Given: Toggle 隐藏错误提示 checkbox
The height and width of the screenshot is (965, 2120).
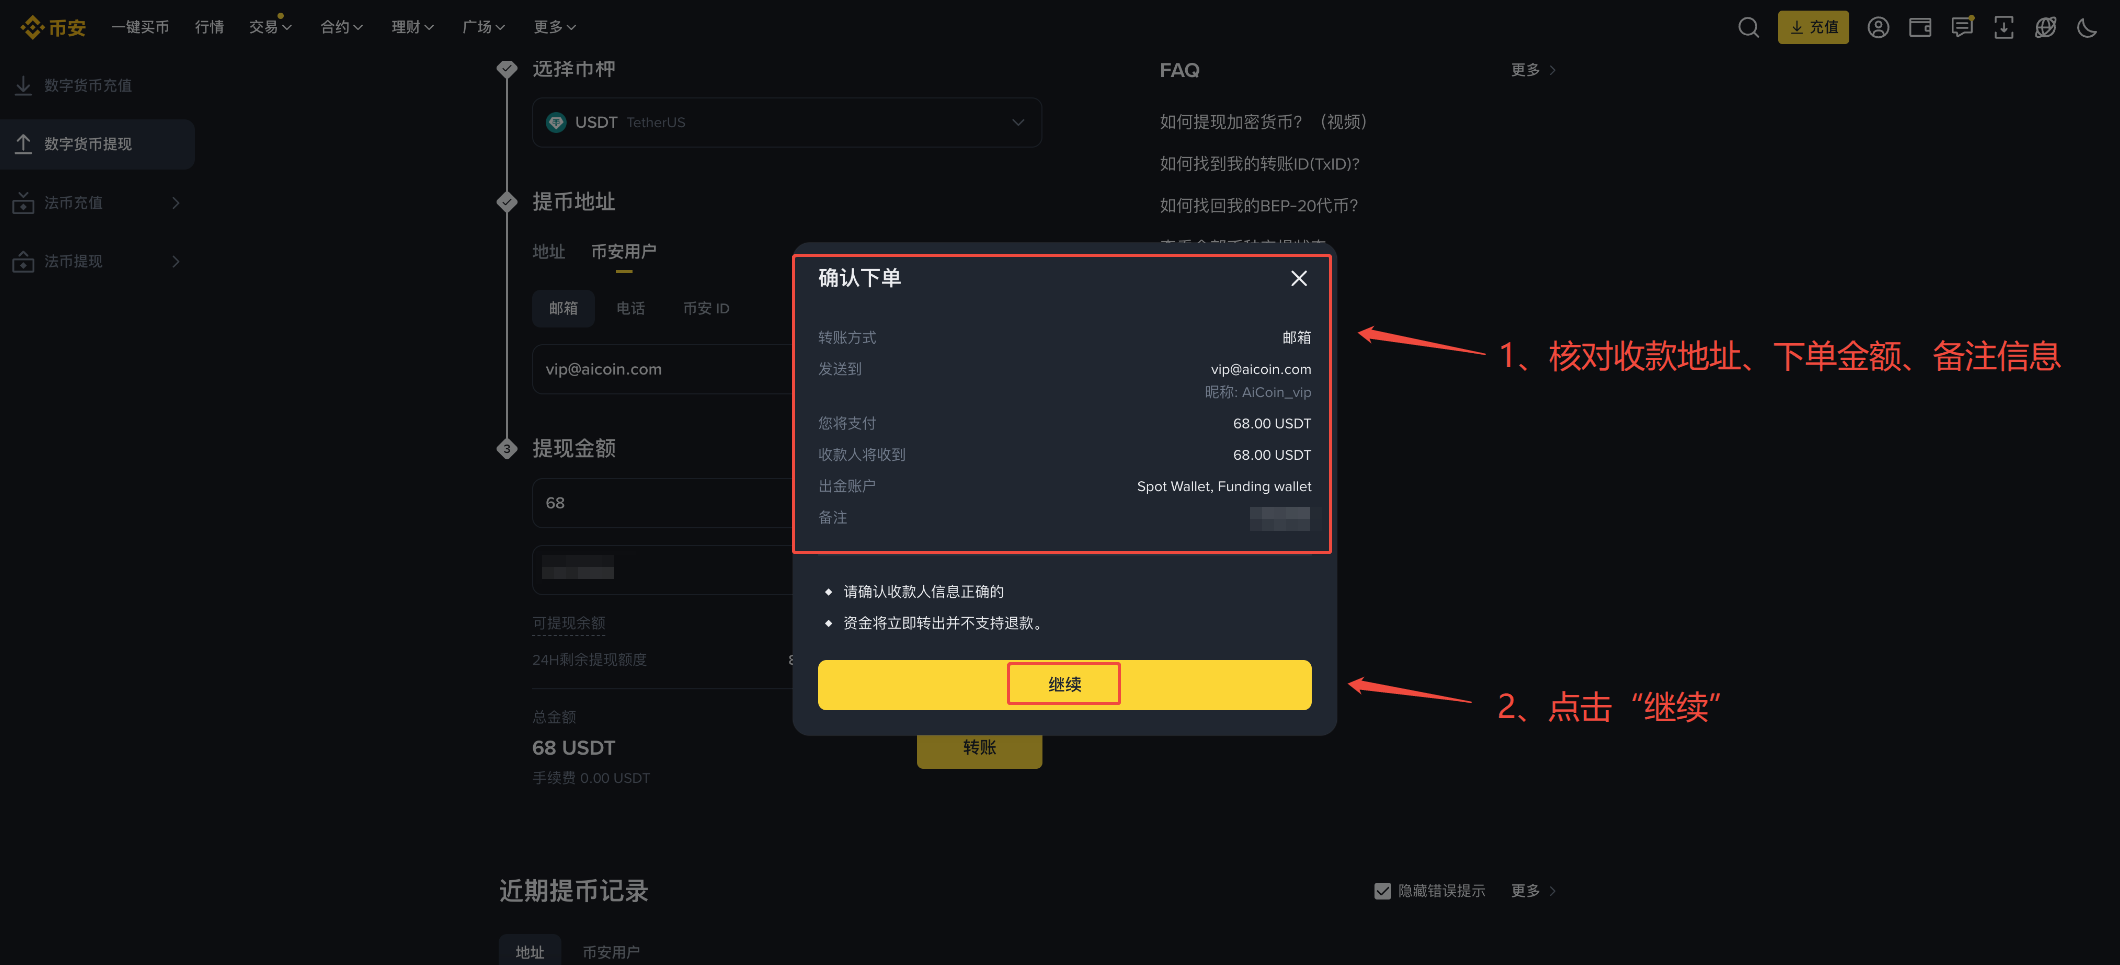Looking at the screenshot, I should (1382, 891).
